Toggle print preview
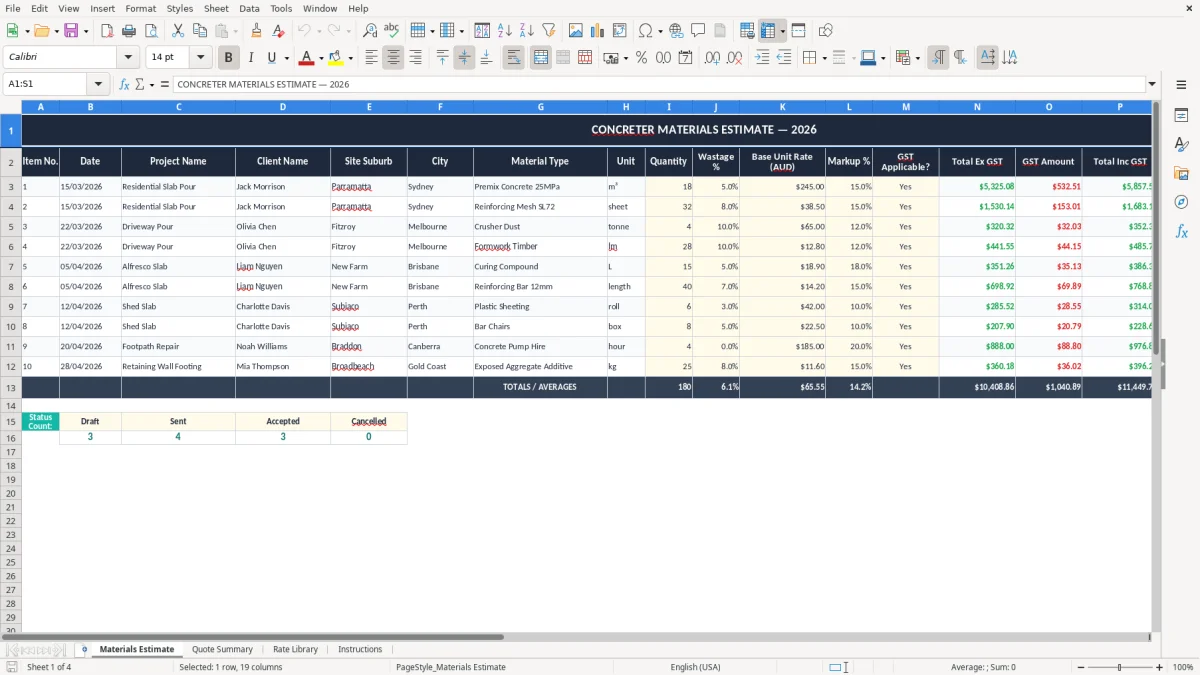This screenshot has height=675, width=1200. 151,31
